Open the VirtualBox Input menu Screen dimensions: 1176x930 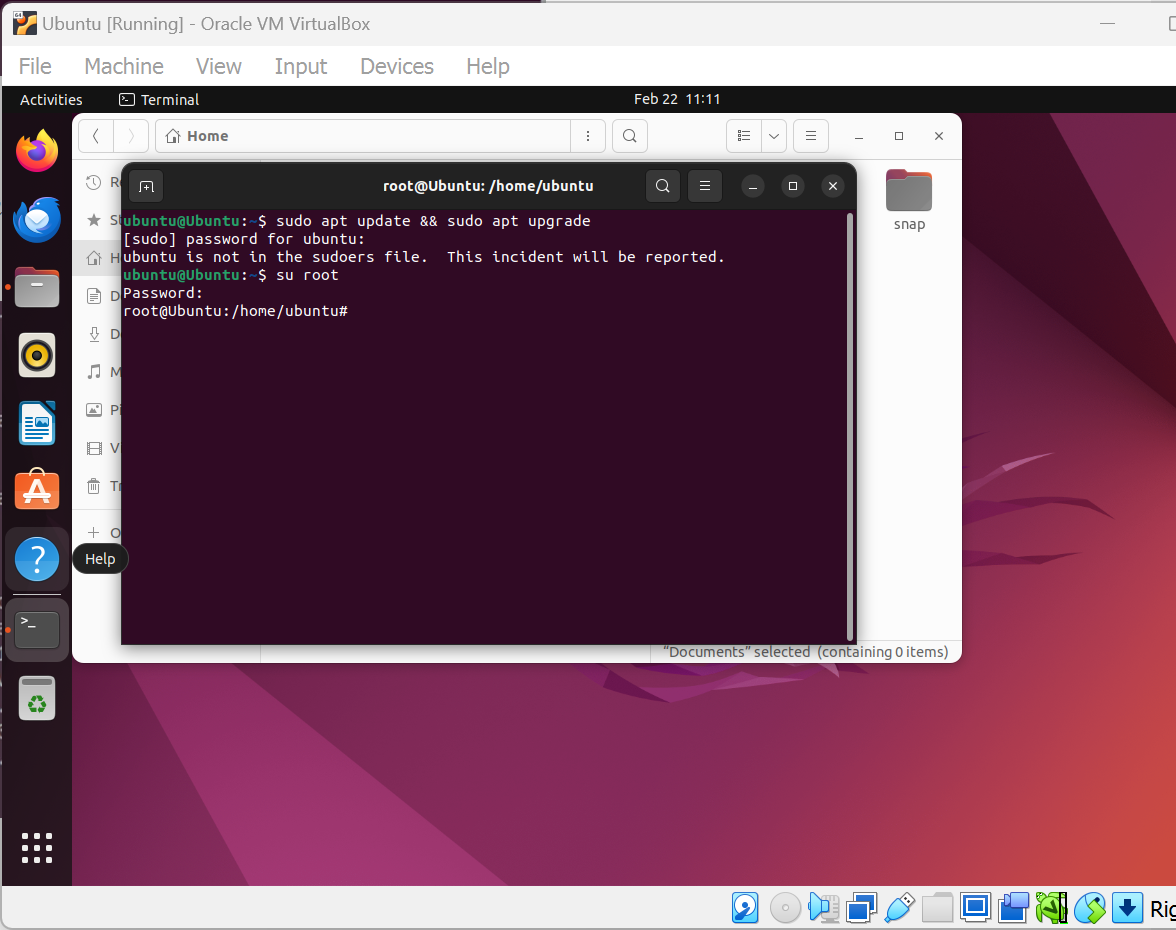click(301, 66)
